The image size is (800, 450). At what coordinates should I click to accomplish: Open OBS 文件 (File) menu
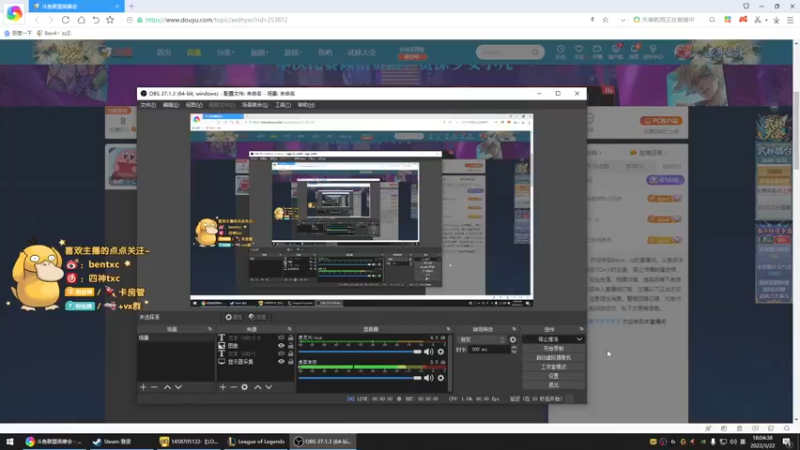148,105
